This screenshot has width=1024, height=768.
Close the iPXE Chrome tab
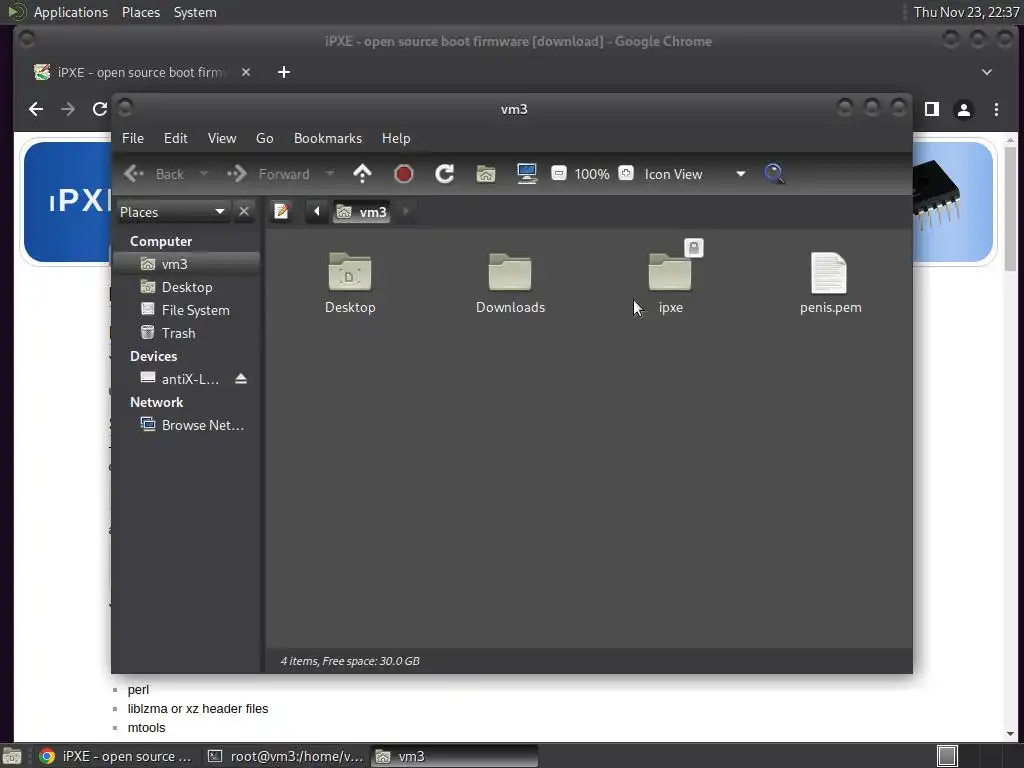[x=246, y=72]
